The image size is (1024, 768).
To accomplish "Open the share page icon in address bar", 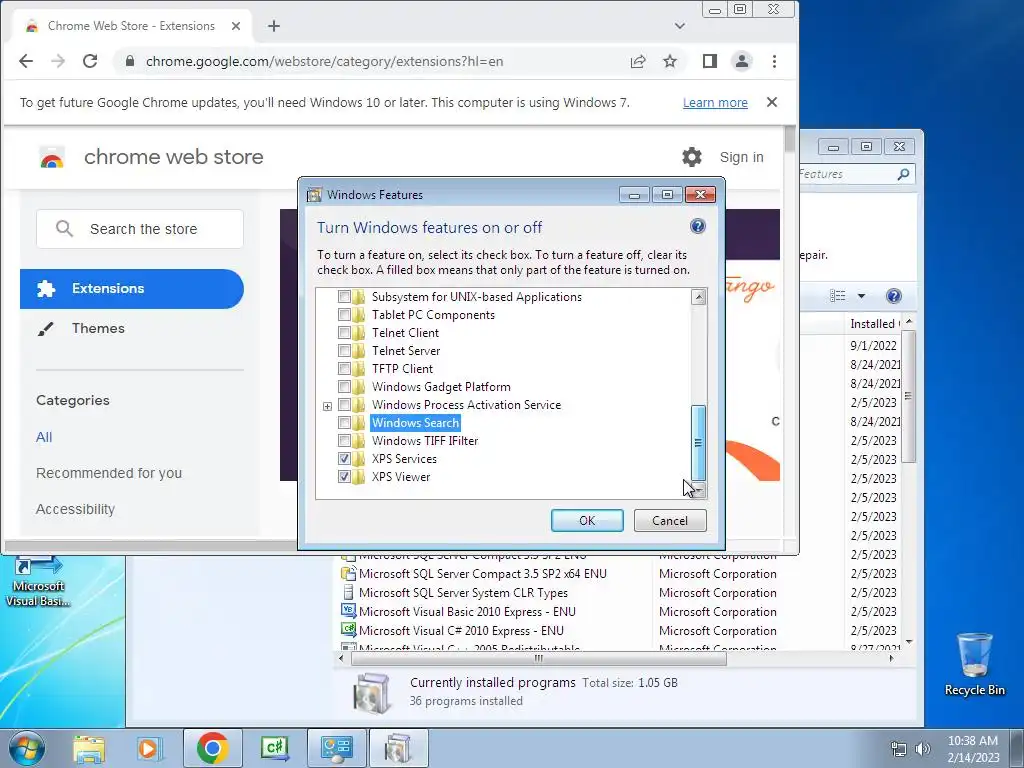I will click(x=638, y=61).
